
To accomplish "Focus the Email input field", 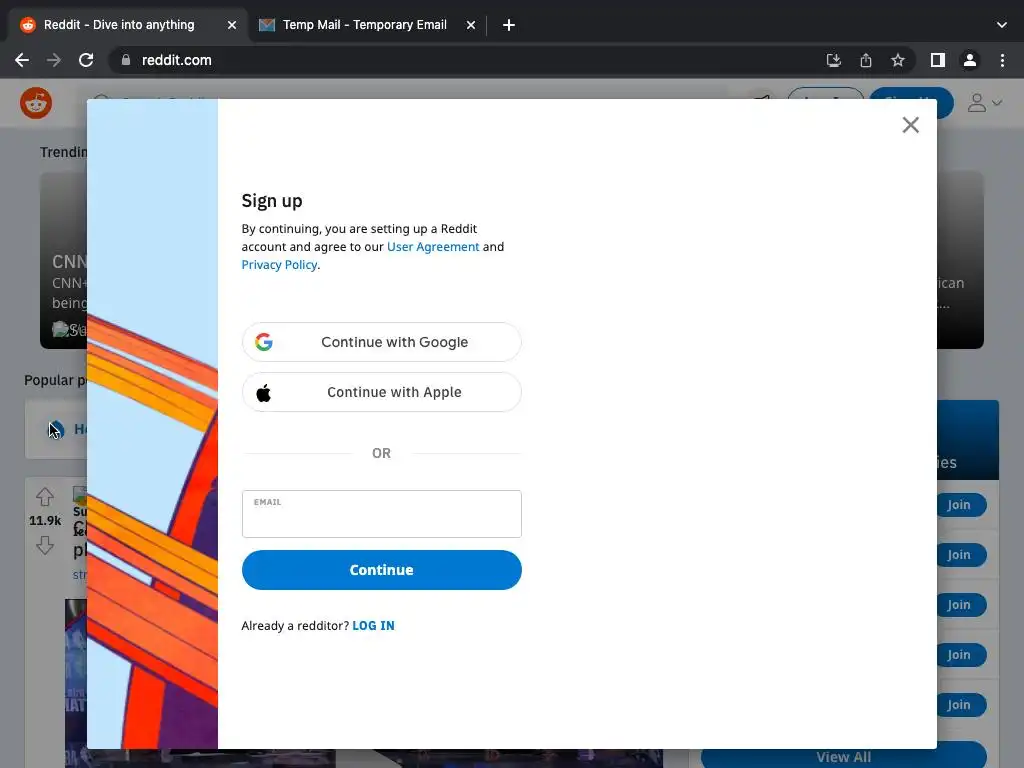I will (x=381, y=514).
